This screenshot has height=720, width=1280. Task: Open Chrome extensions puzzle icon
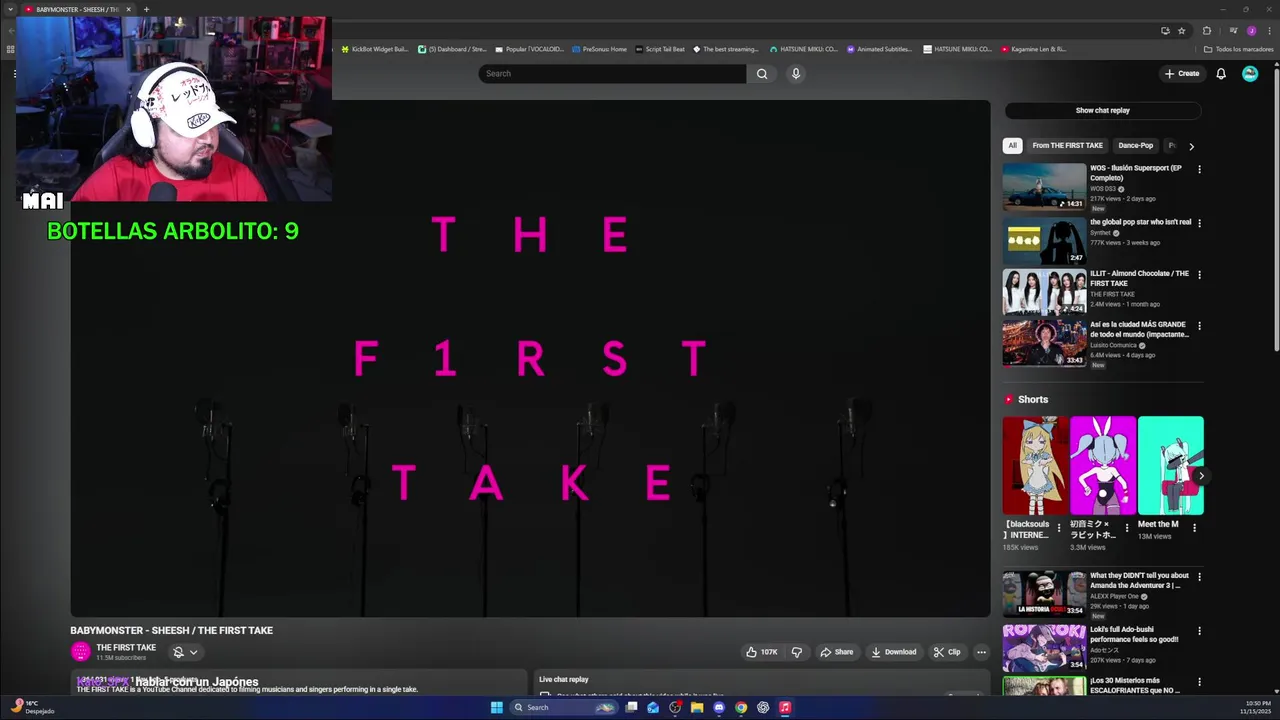(x=1207, y=31)
